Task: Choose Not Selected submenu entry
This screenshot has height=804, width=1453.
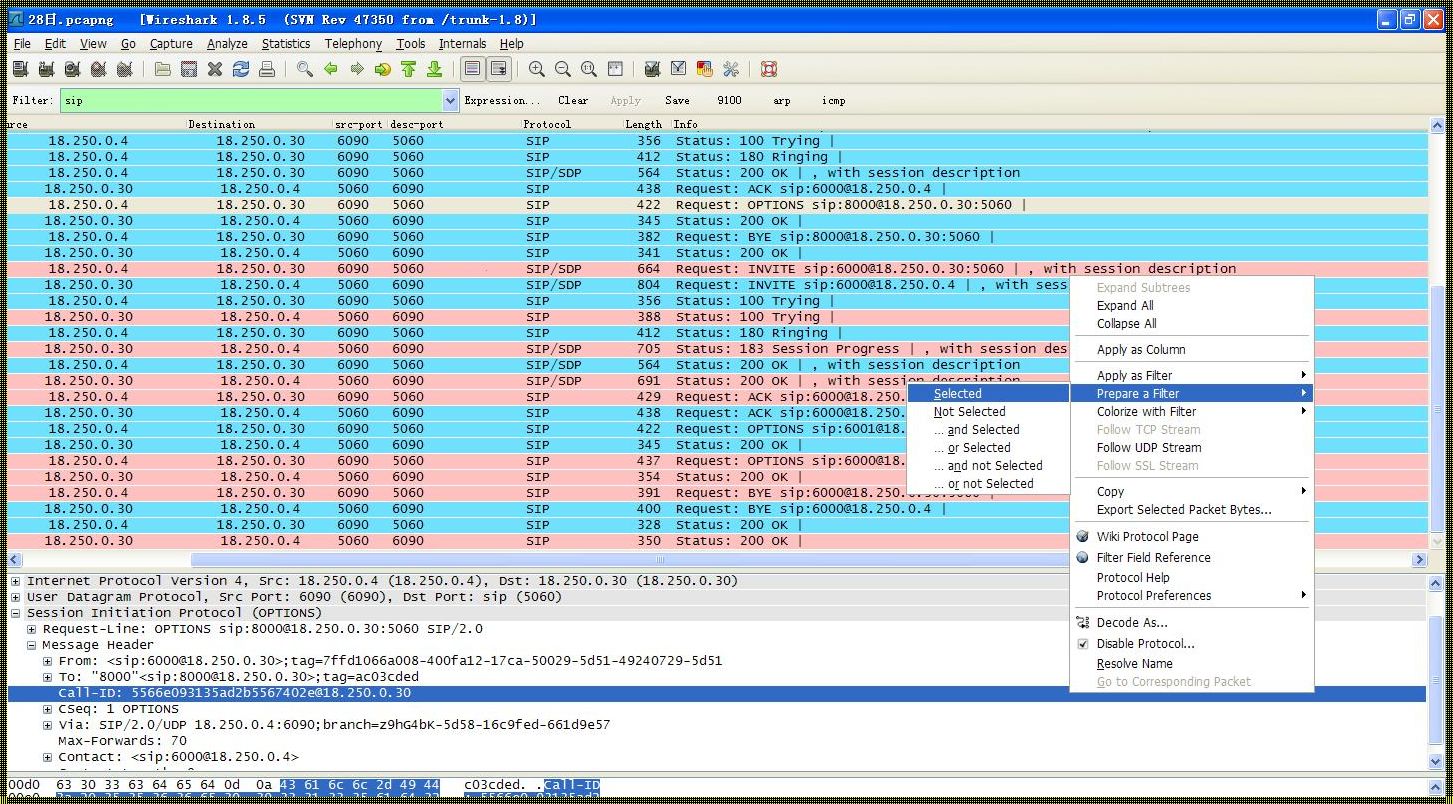Action: tap(988, 412)
